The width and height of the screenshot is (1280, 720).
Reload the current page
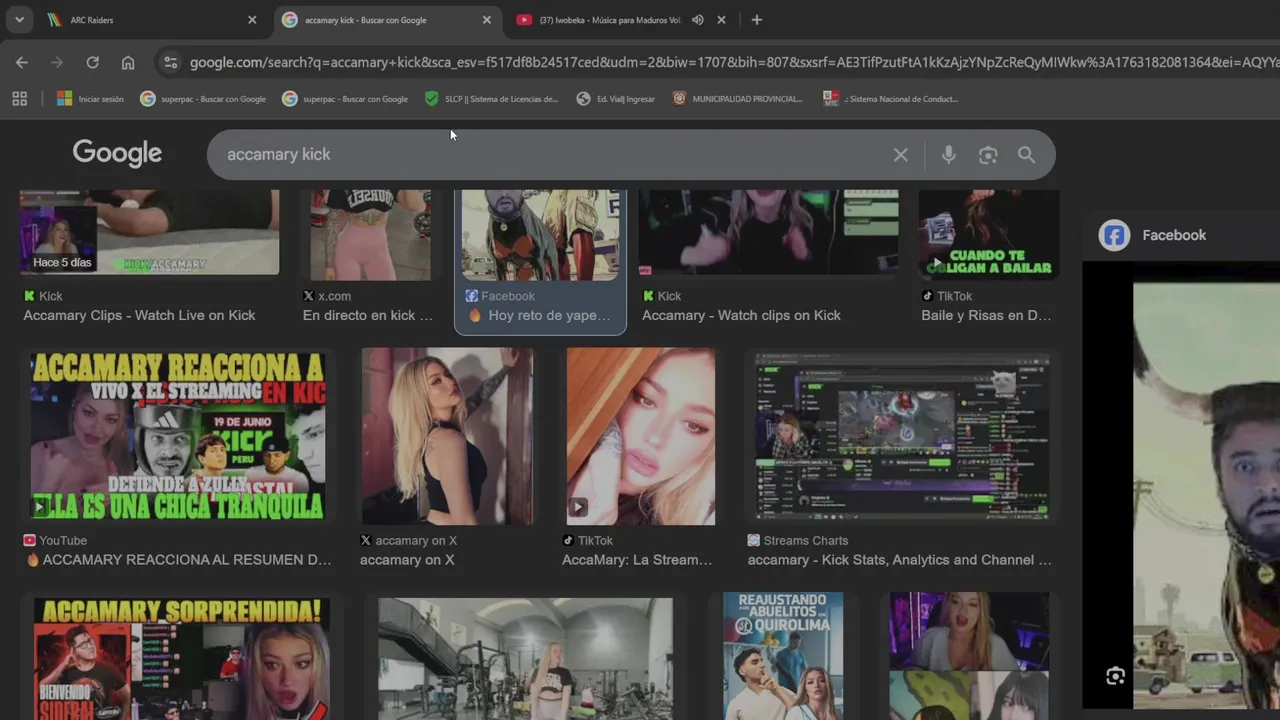click(92, 62)
